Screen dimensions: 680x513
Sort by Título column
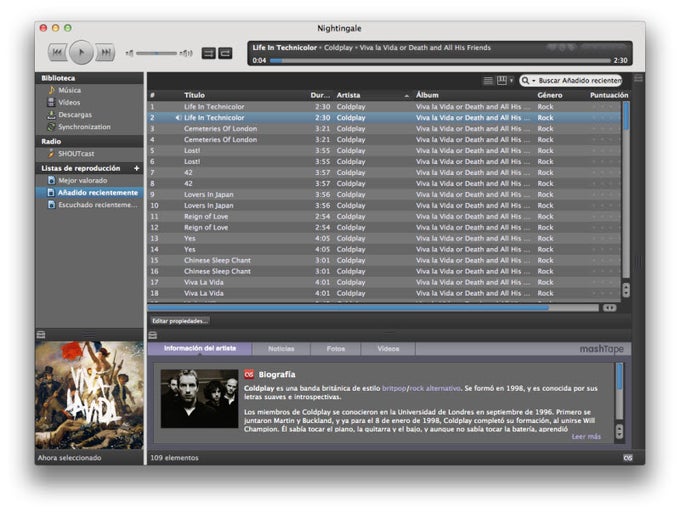(x=194, y=95)
